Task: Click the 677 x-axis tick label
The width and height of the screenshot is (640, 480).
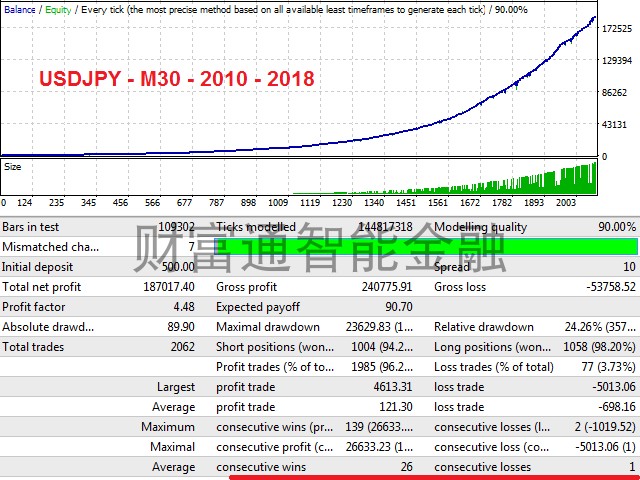Action: coord(184,202)
